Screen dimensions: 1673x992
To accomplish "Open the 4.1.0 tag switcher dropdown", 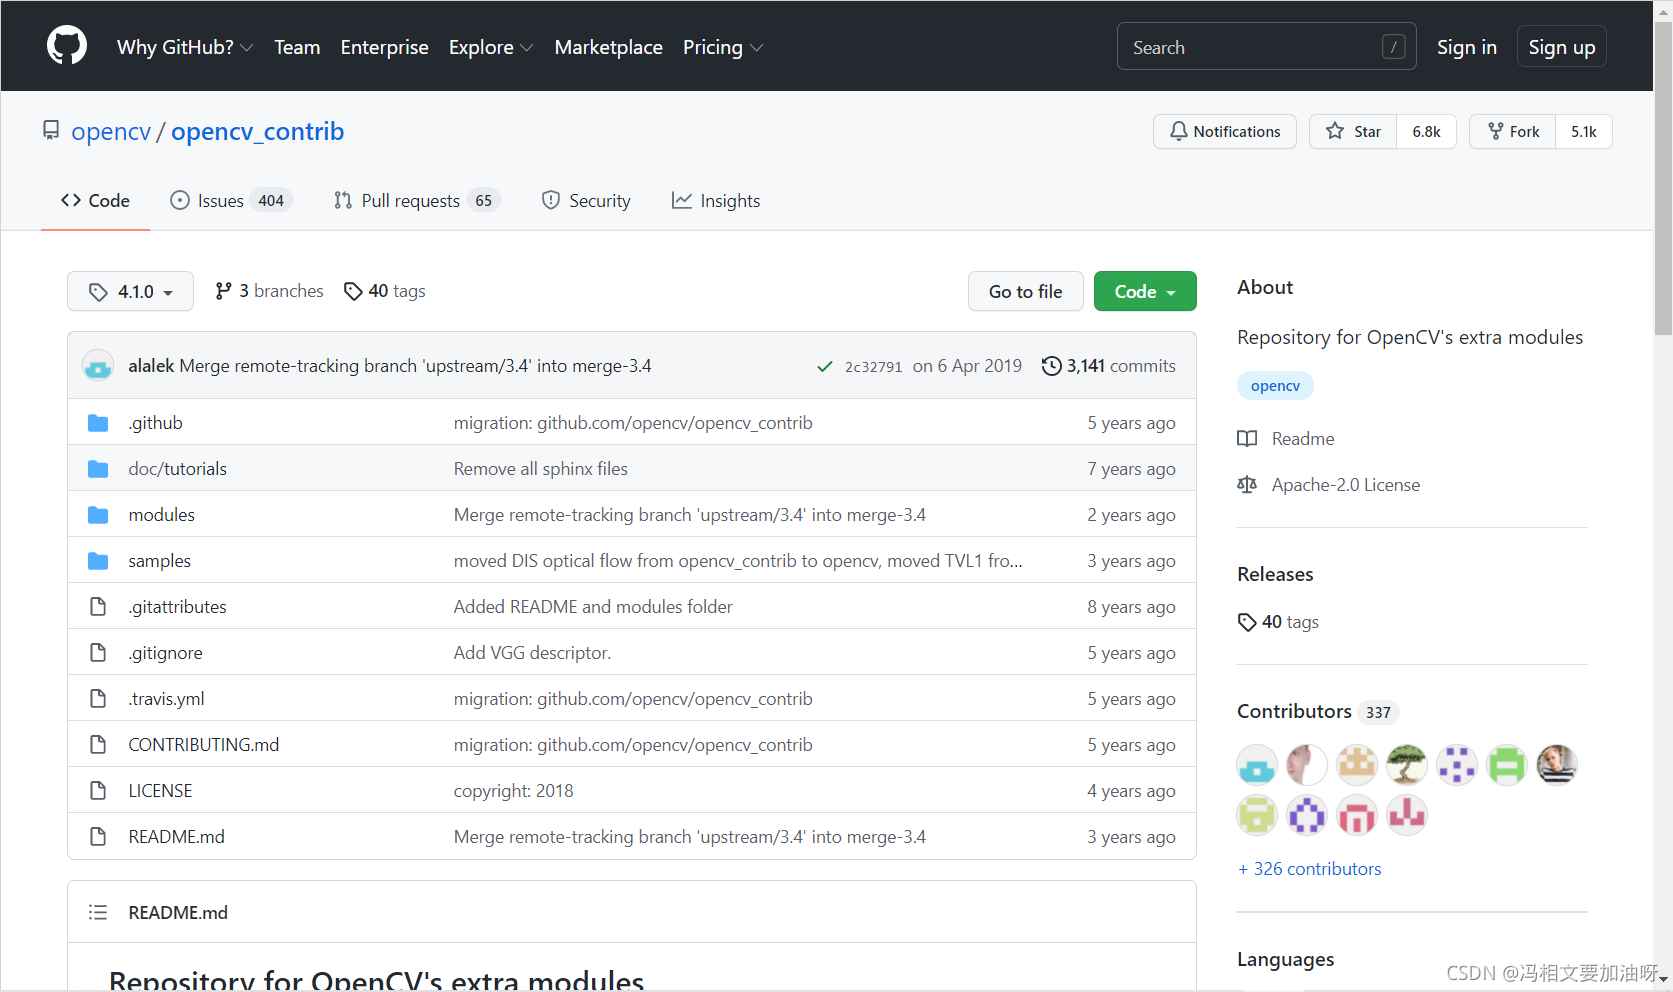I will point(130,291).
